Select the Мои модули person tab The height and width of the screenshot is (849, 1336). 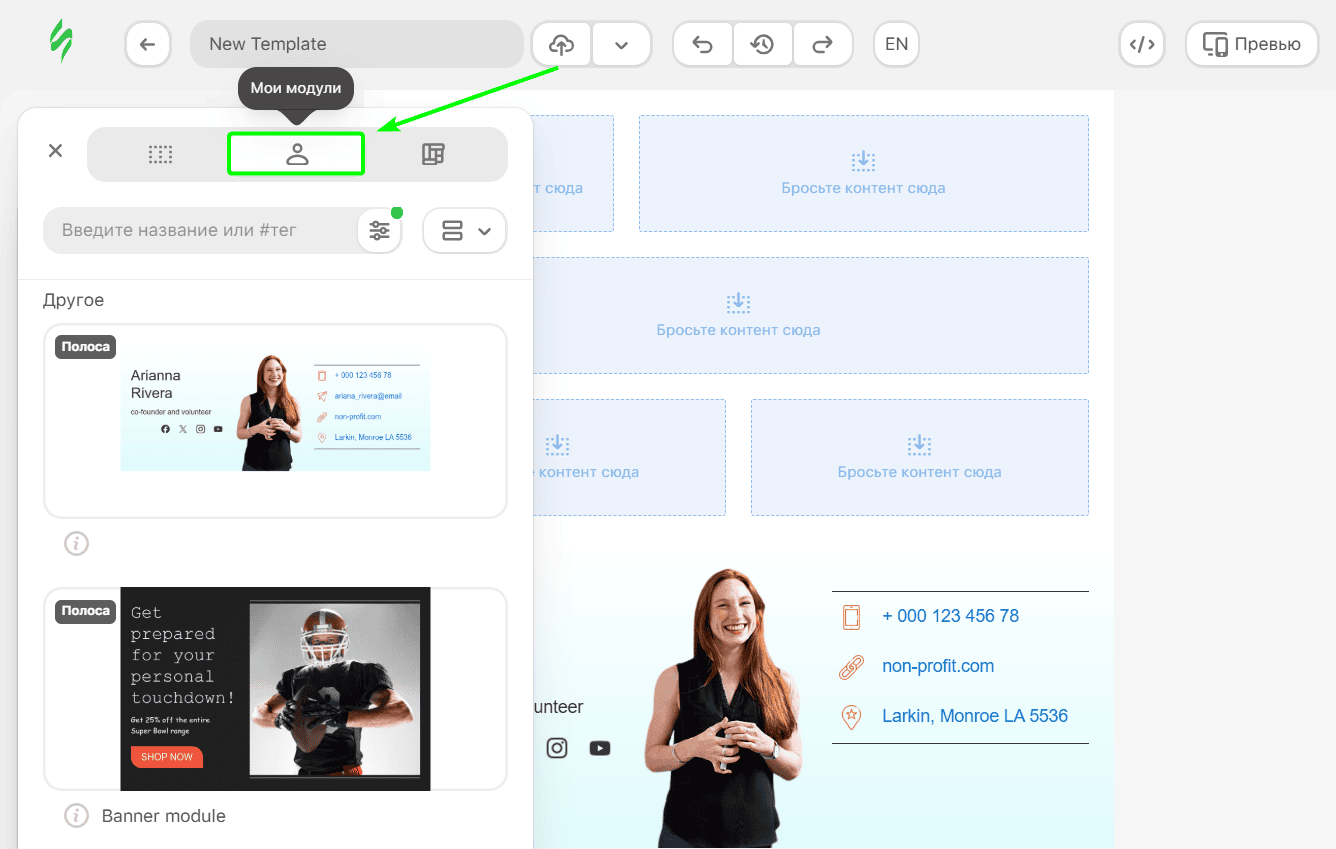pos(297,154)
